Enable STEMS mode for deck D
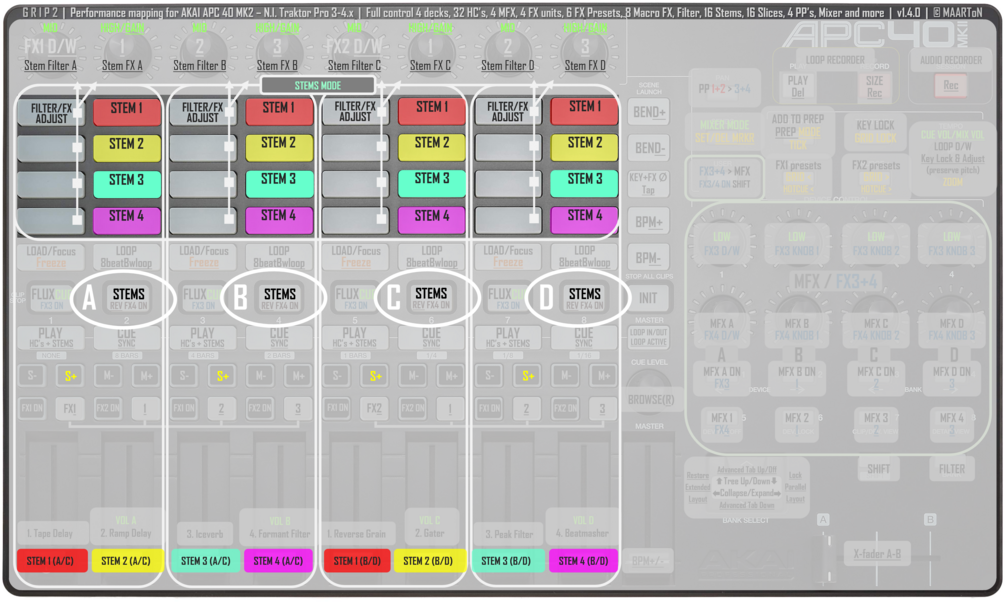 pyautogui.click(x=585, y=297)
